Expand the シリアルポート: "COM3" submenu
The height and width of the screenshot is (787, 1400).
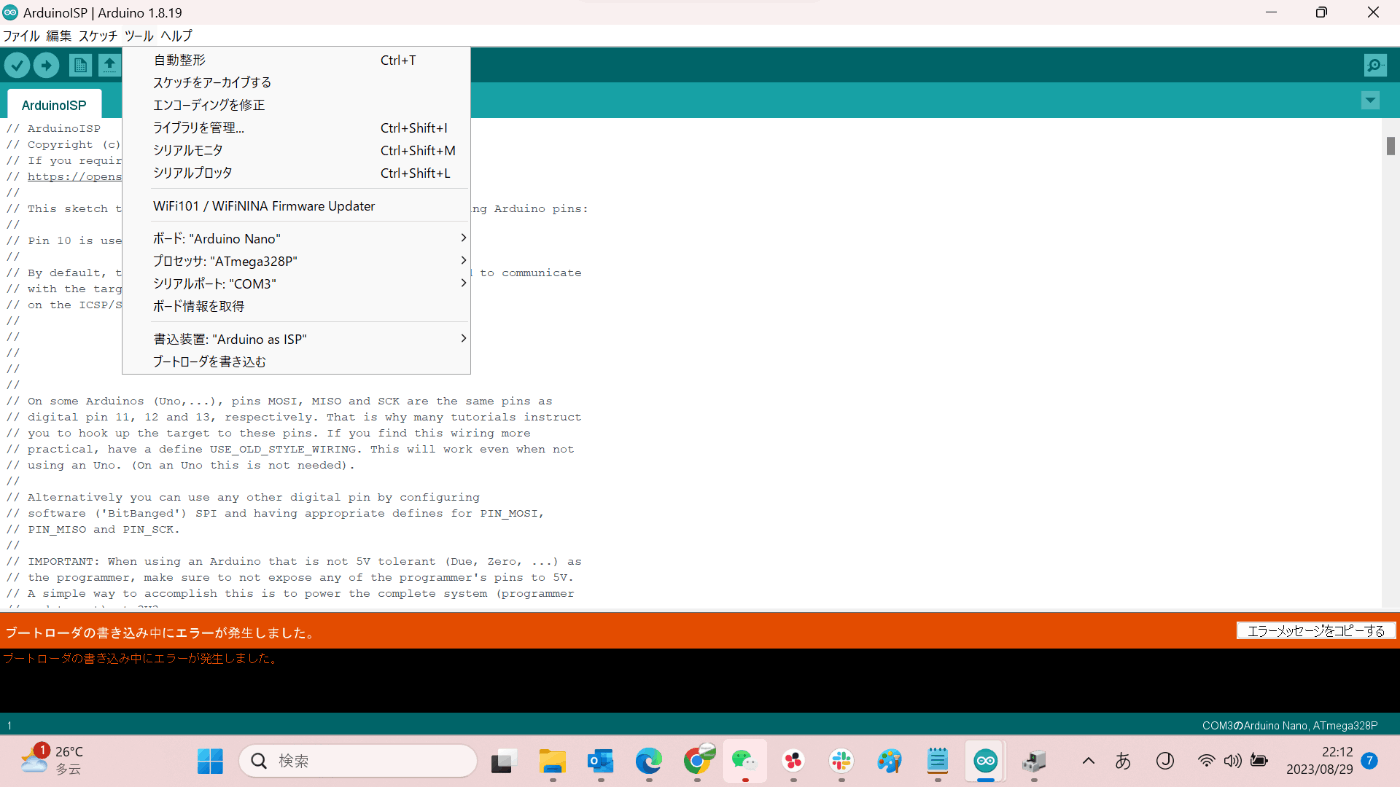[296, 284]
